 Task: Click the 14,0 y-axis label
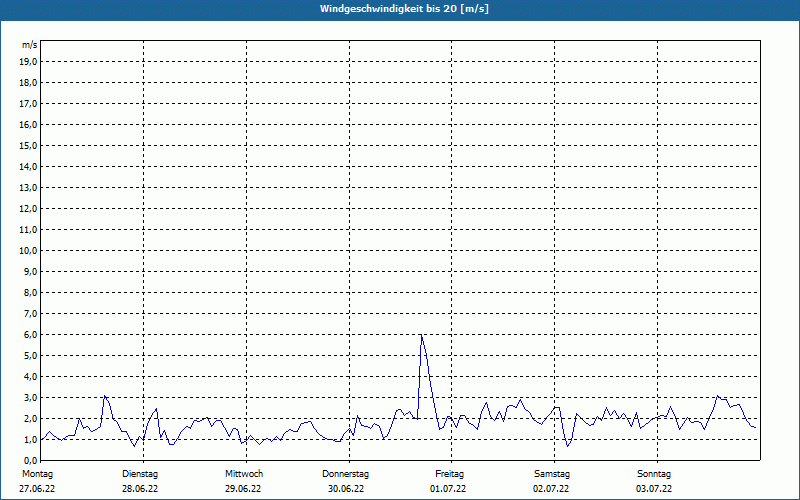pyautogui.click(x=28, y=167)
